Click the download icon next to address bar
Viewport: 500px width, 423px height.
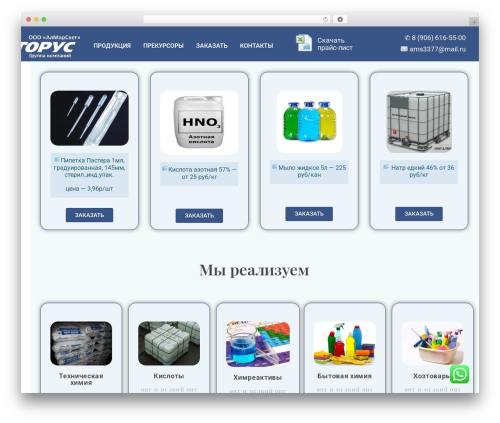point(340,19)
